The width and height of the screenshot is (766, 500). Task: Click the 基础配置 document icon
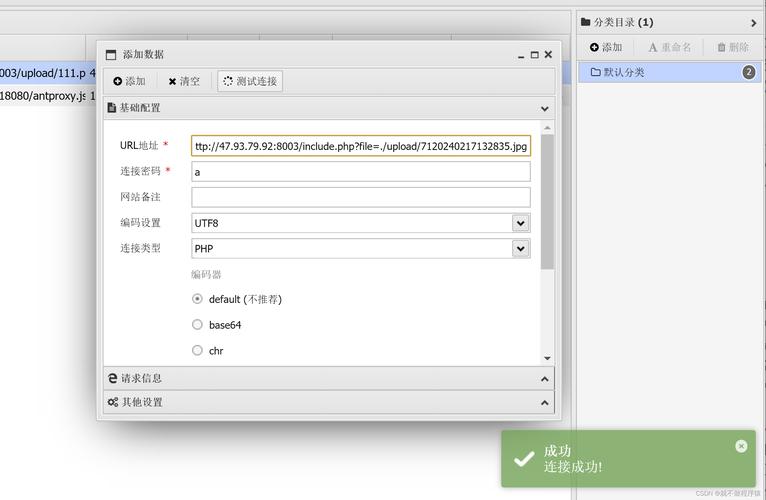111,108
